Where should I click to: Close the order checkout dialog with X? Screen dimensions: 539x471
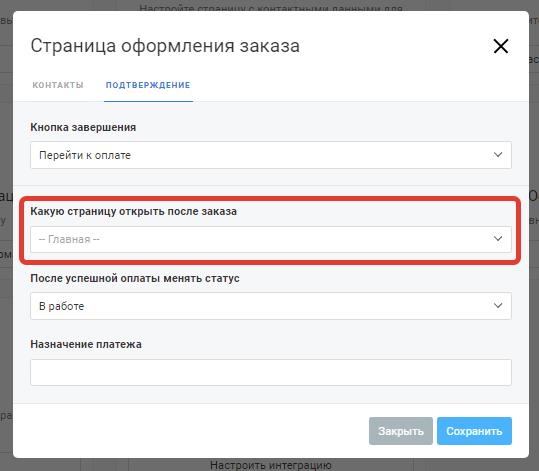[500, 46]
